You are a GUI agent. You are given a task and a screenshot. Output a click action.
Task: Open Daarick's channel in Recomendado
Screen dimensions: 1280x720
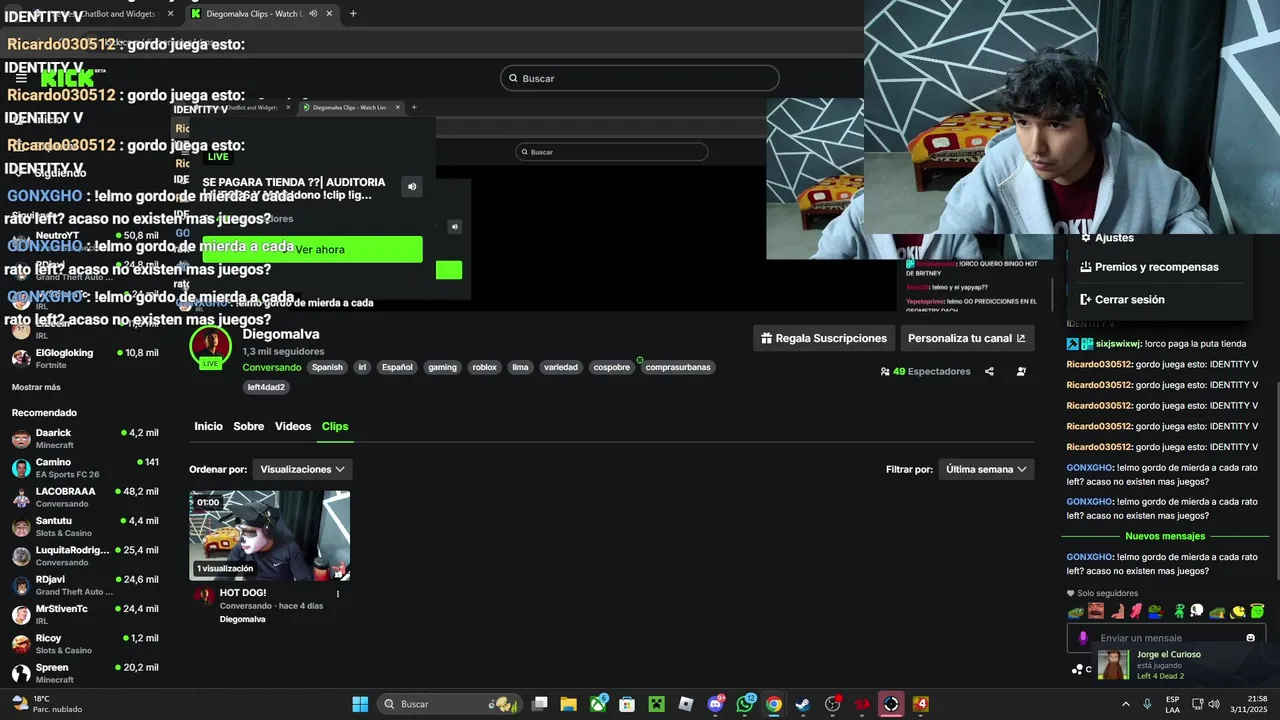pyautogui.click(x=85, y=438)
